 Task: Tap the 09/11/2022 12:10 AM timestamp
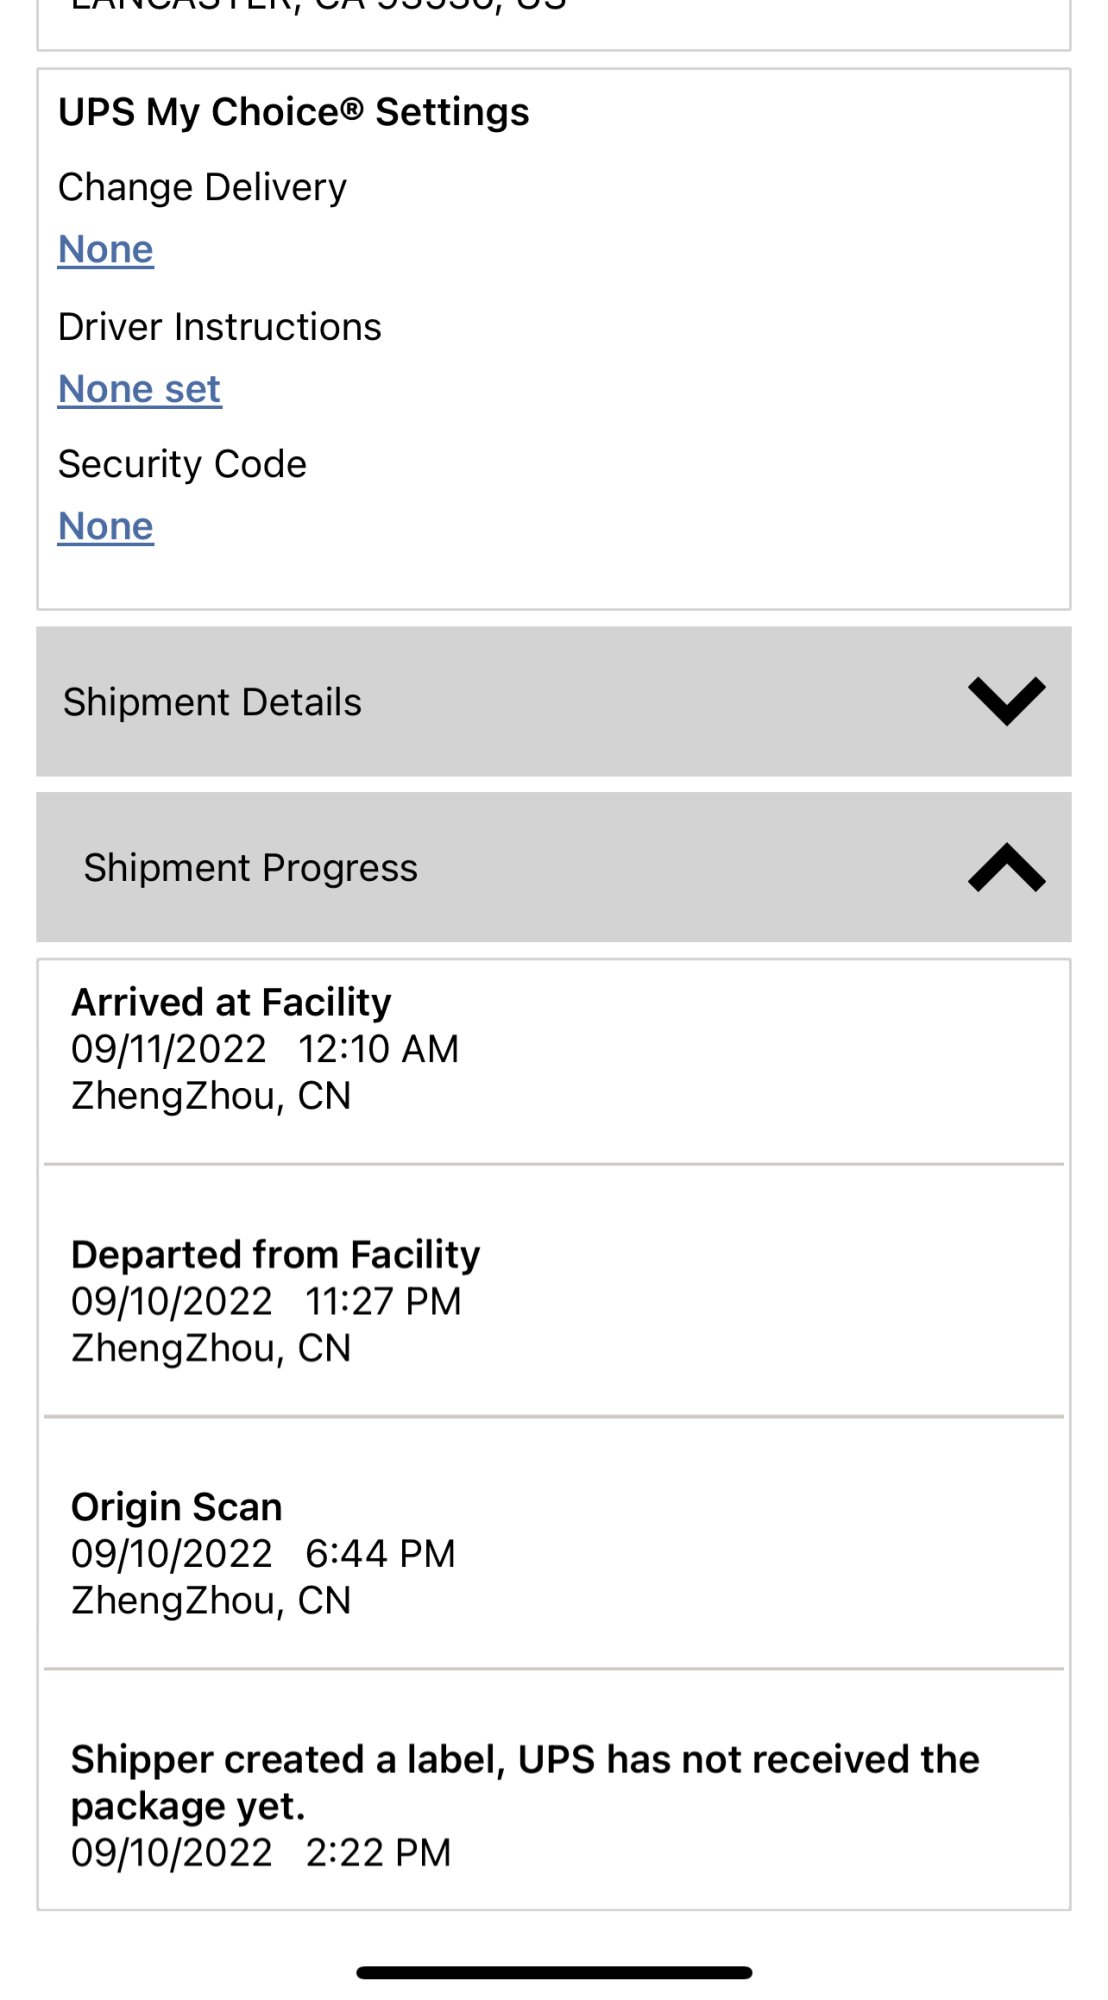click(x=265, y=1049)
